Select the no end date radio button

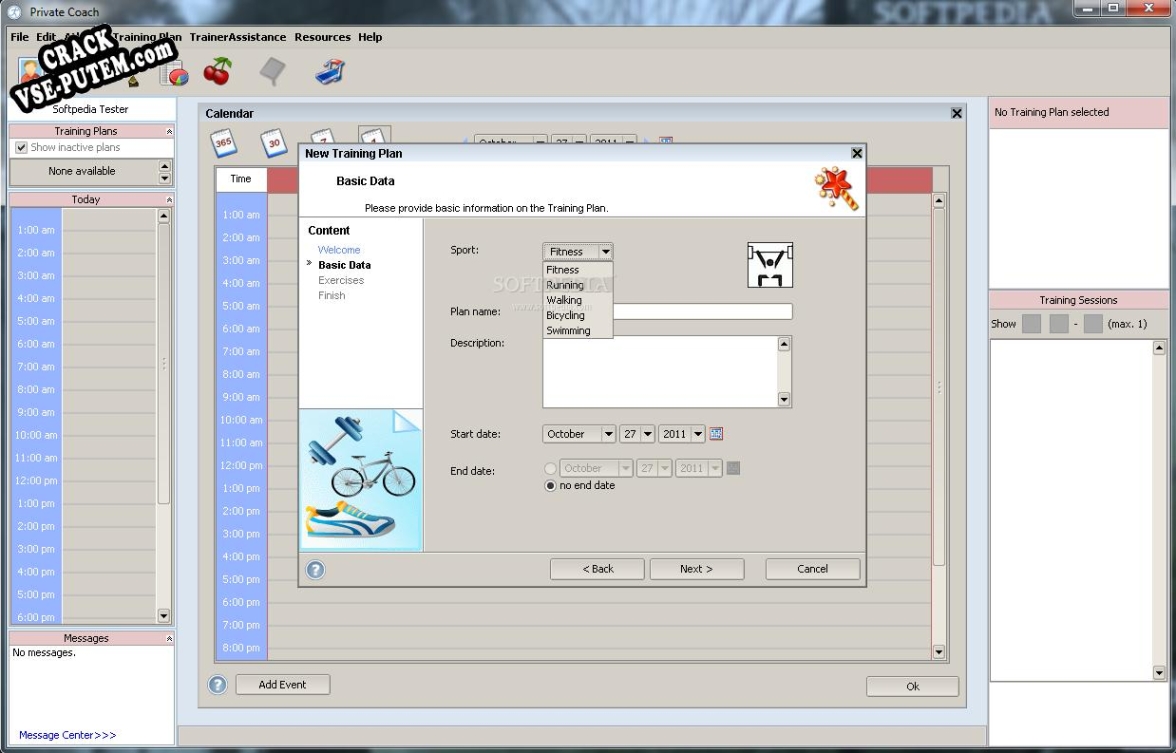(550, 486)
